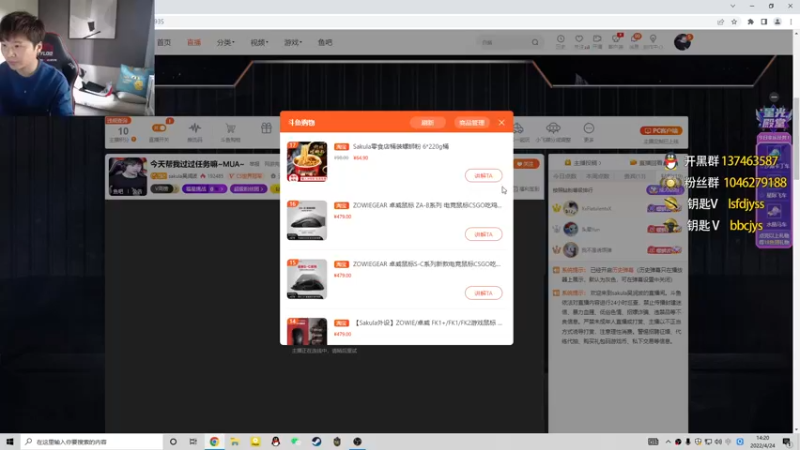
Task: Explain the Sakula noodle product
Action: 483,176
